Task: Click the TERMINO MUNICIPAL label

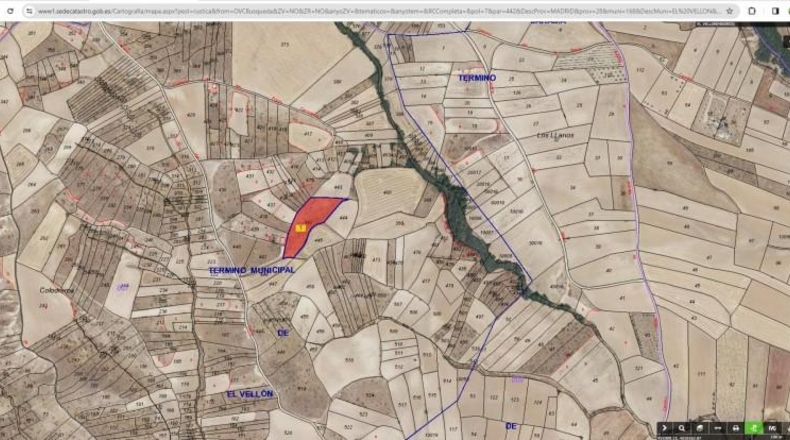Action: (x=252, y=270)
